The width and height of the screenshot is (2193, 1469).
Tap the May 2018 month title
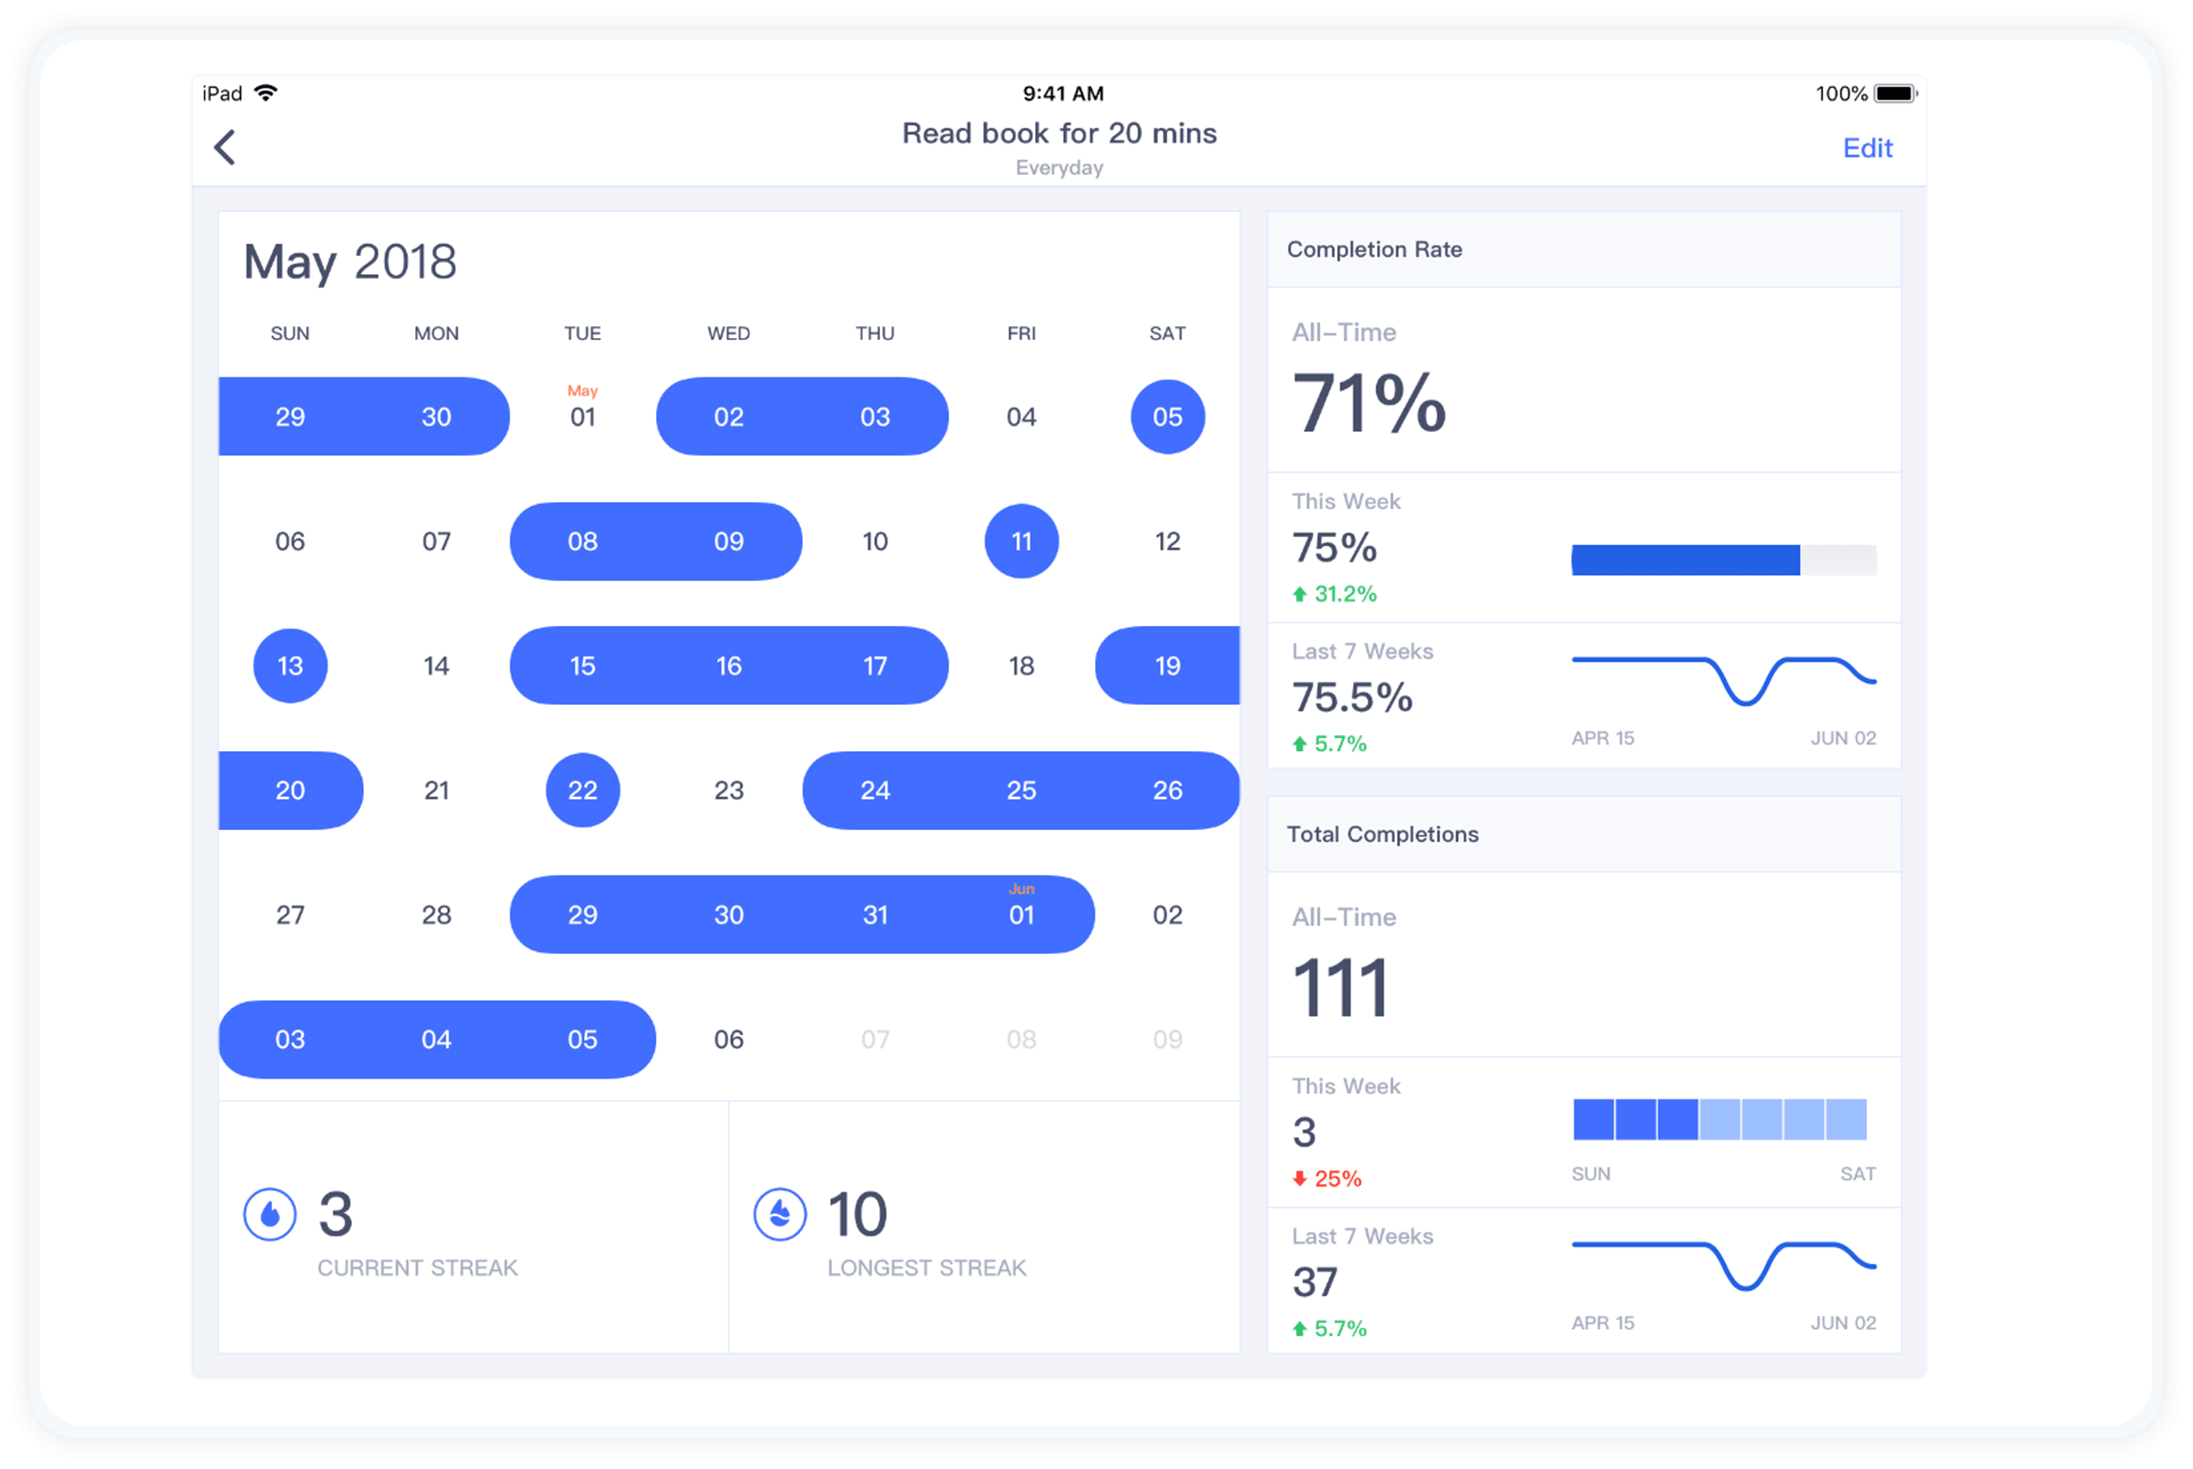[350, 262]
